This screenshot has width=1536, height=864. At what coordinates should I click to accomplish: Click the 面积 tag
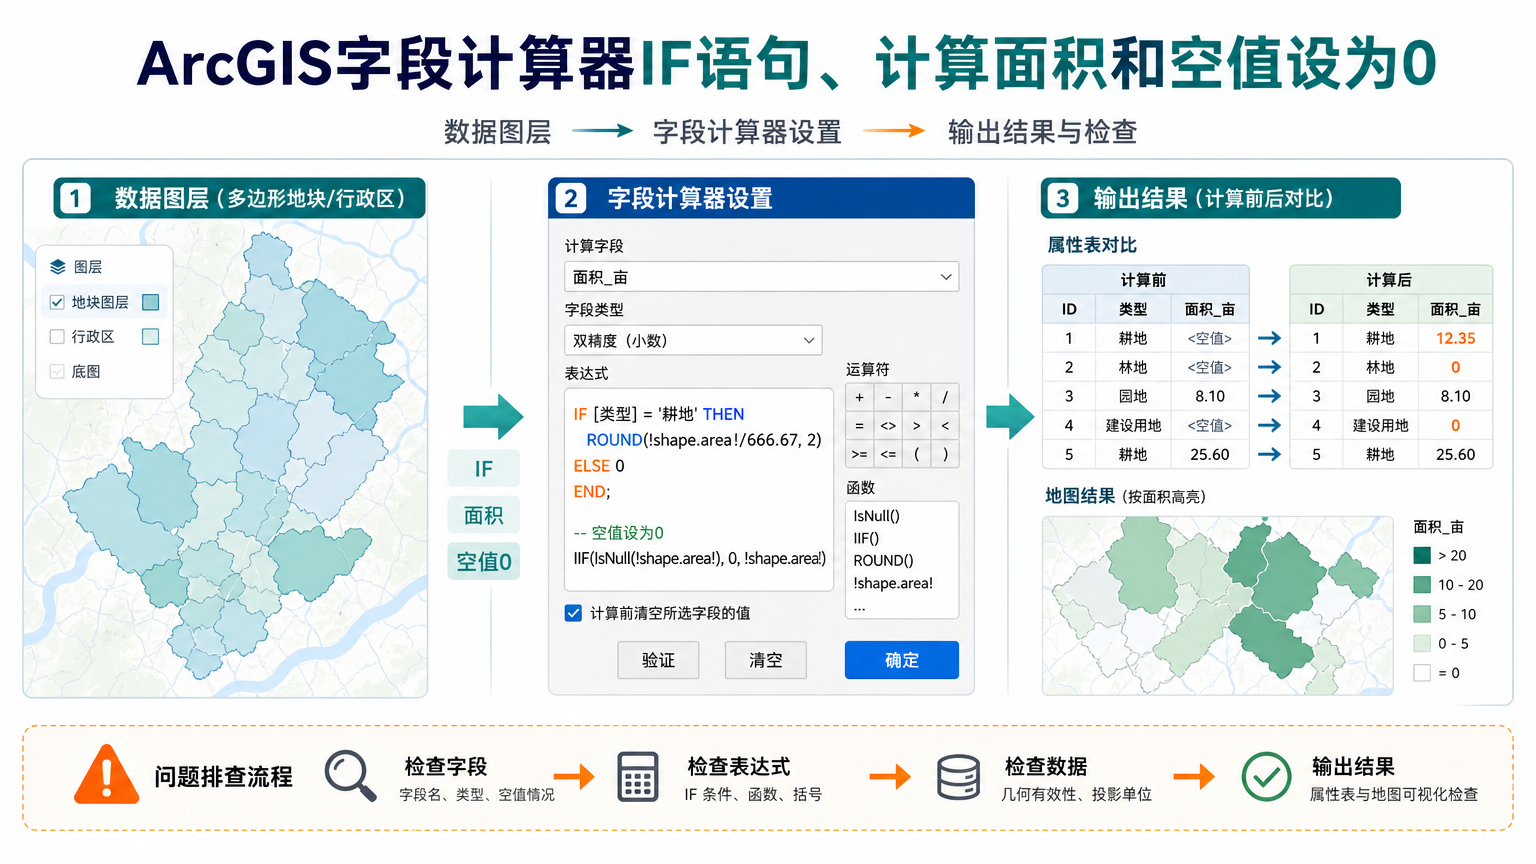(484, 515)
